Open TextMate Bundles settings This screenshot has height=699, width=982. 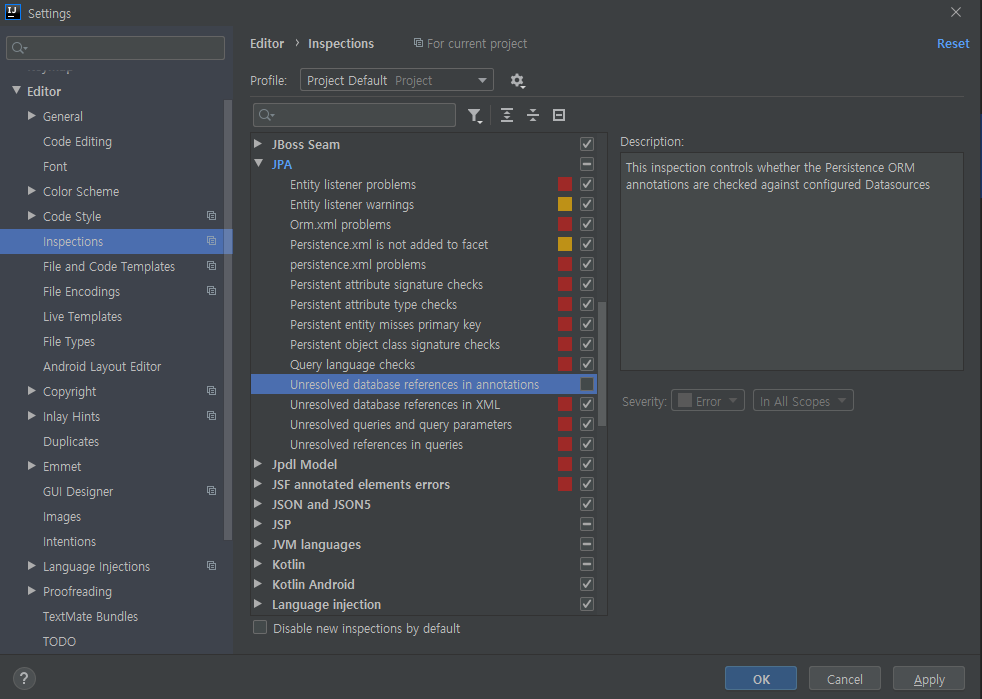(90, 616)
